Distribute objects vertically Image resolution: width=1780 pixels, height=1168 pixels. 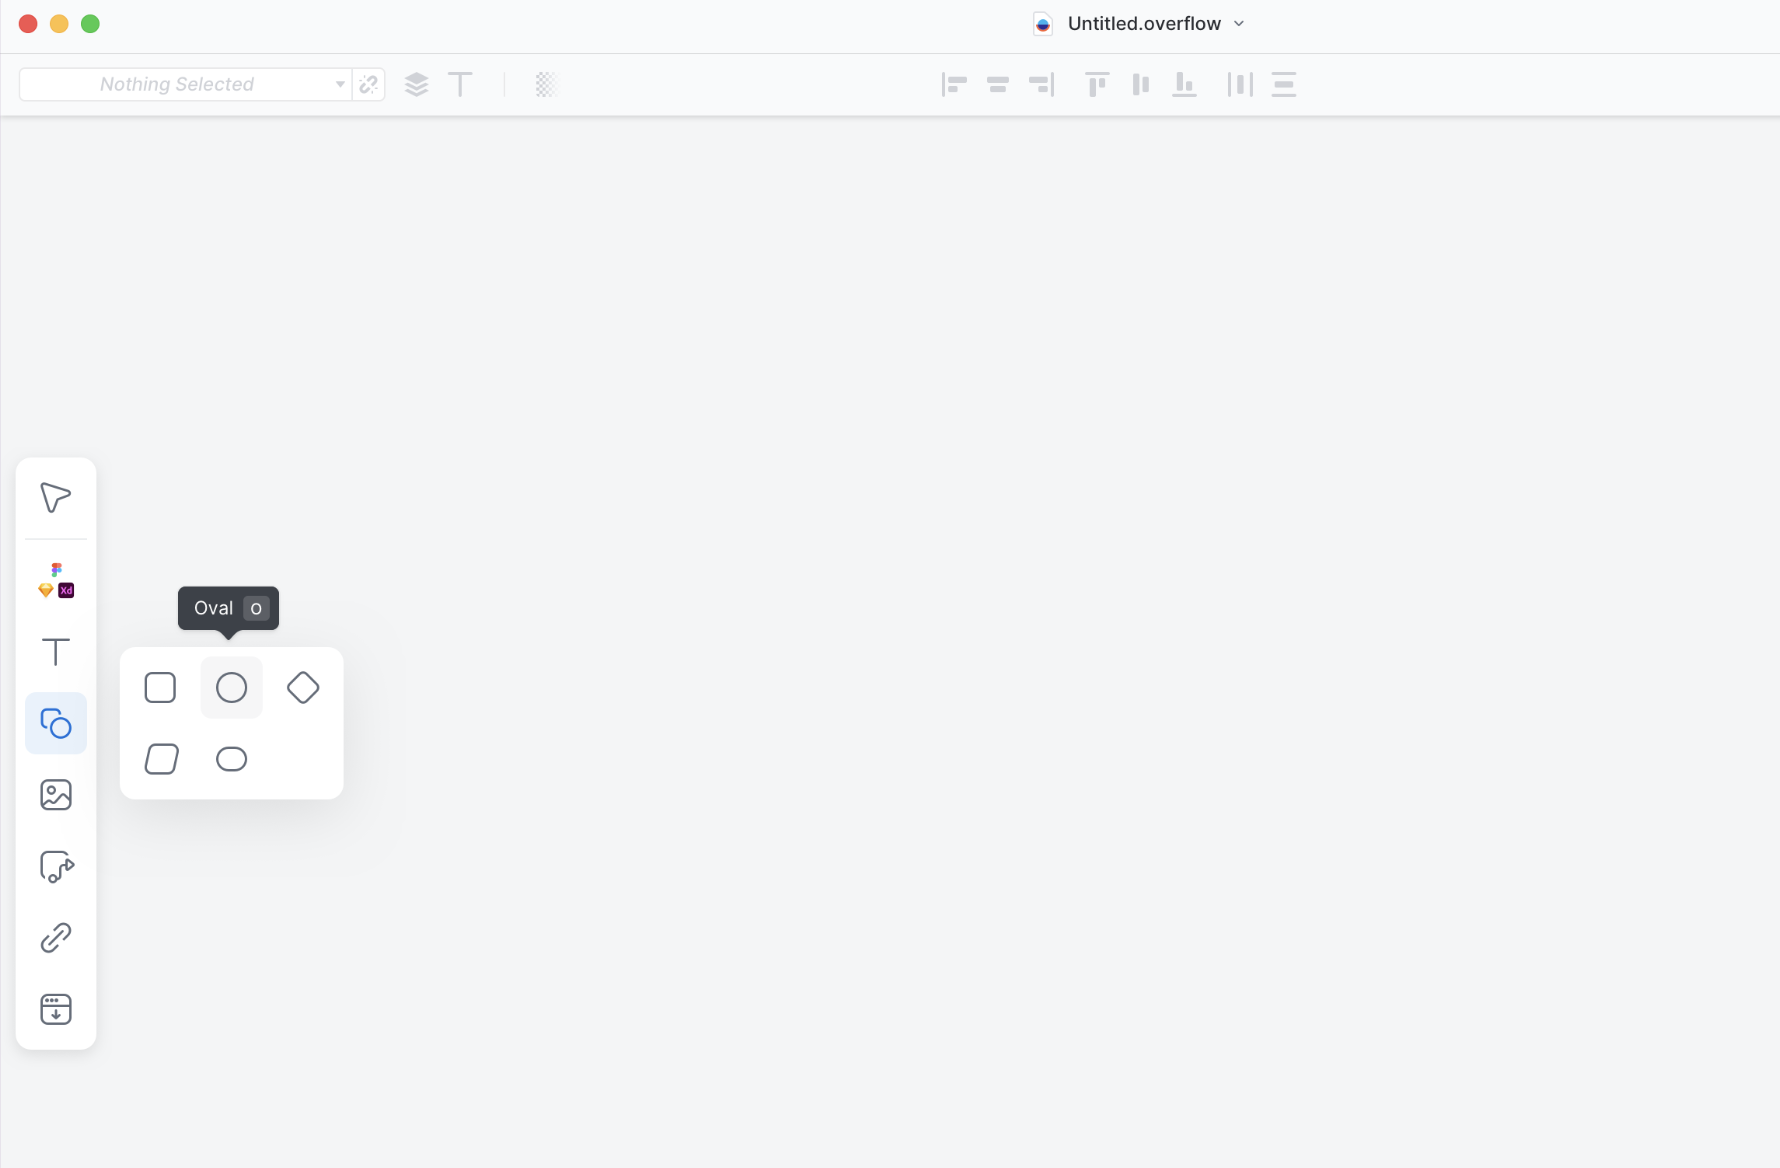(x=1284, y=85)
